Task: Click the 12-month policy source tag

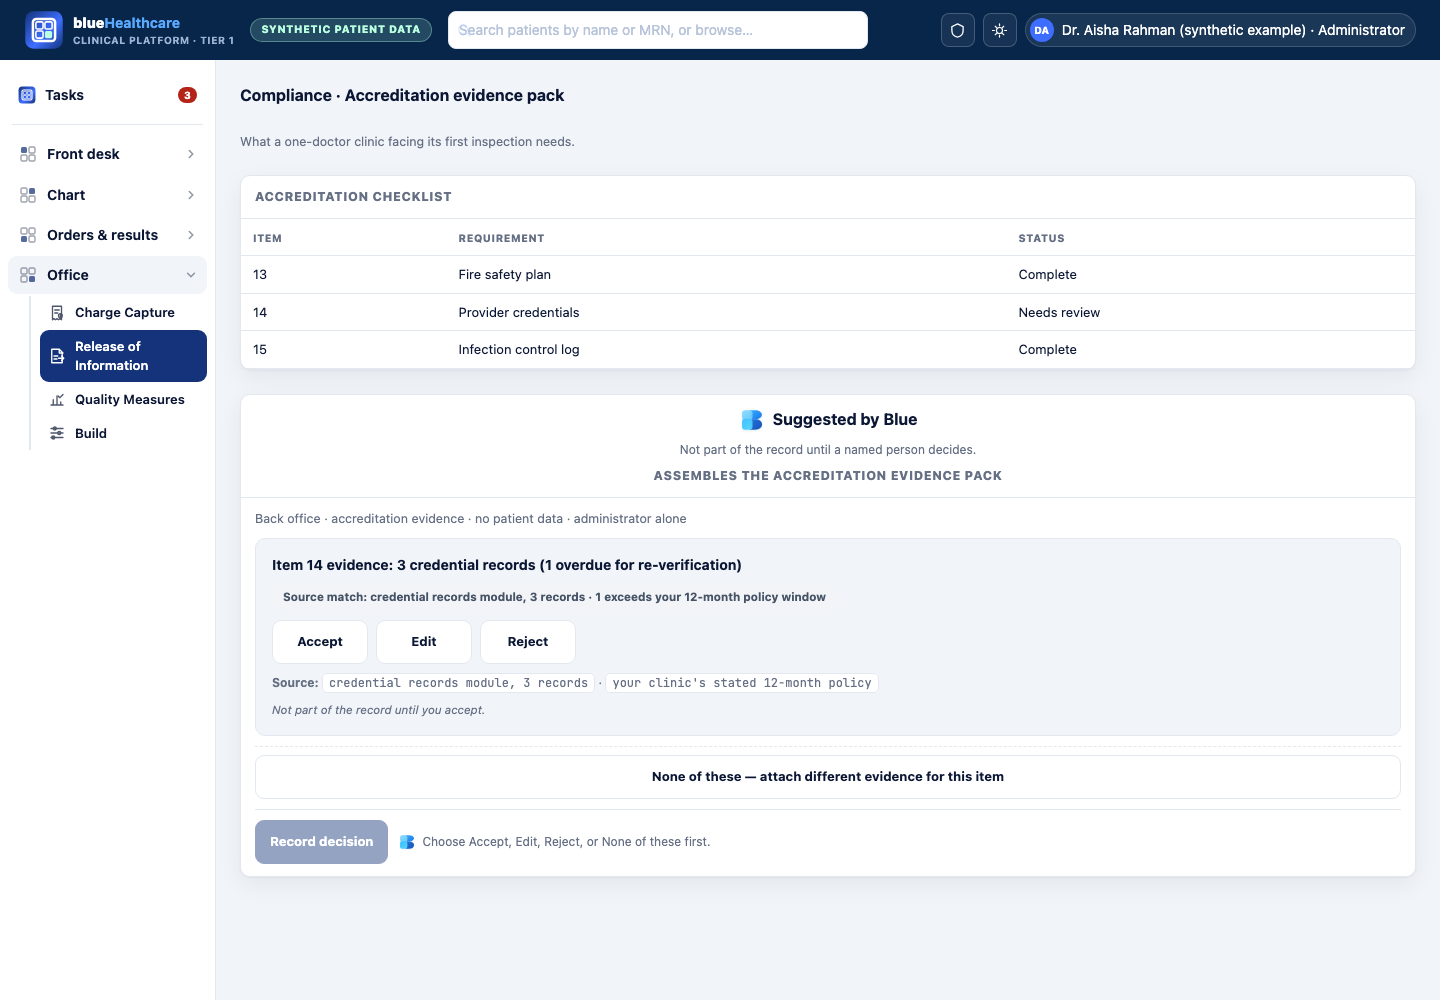Action: pyautogui.click(x=742, y=683)
